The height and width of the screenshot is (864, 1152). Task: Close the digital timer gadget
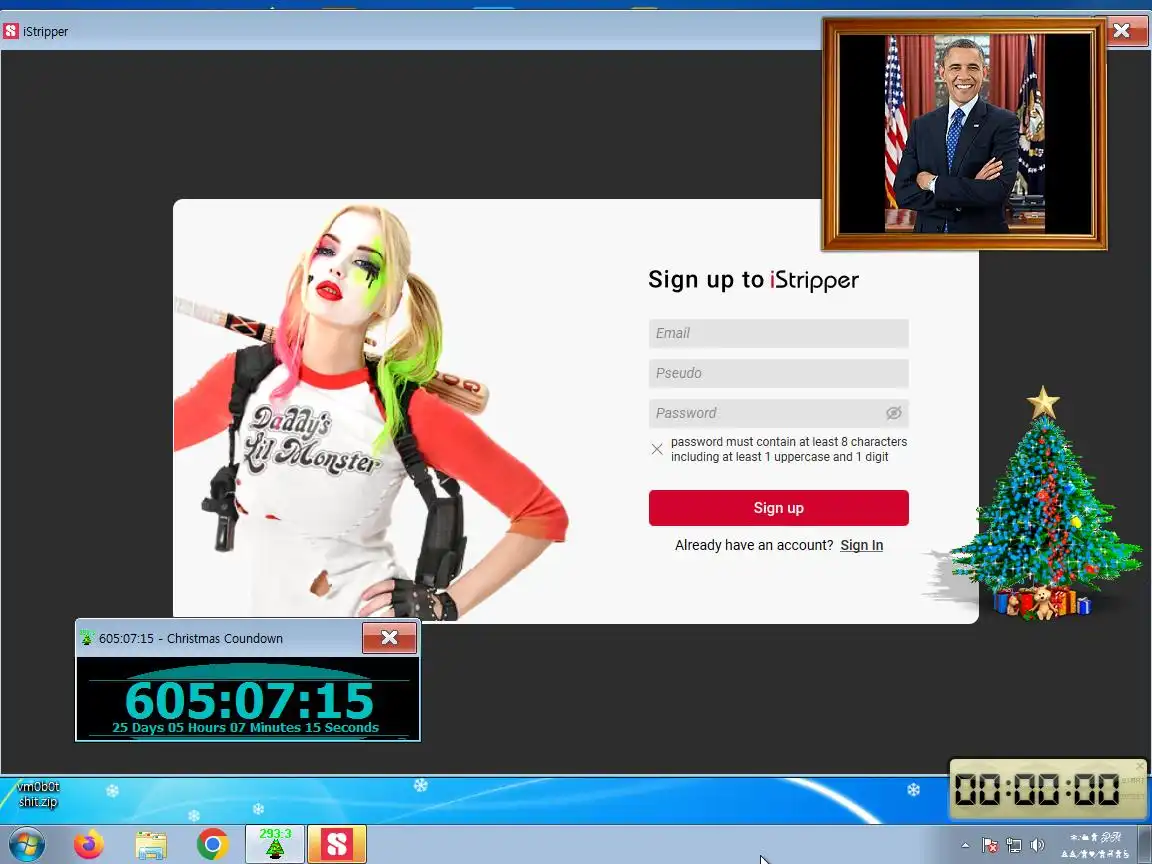(1140, 766)
